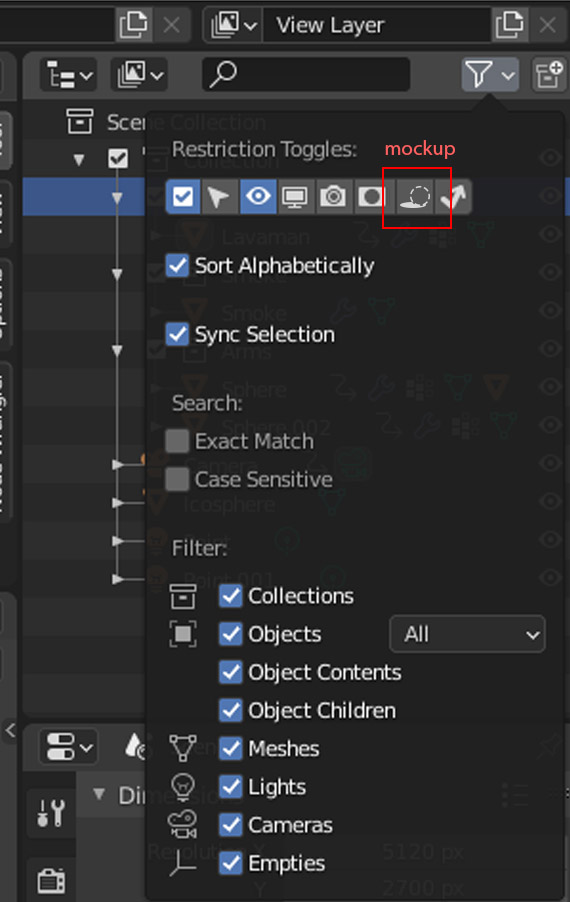
Task: Collapse the highlighted row's disclosure triangle
Action: pyautogui.click(x=117, y=197)
